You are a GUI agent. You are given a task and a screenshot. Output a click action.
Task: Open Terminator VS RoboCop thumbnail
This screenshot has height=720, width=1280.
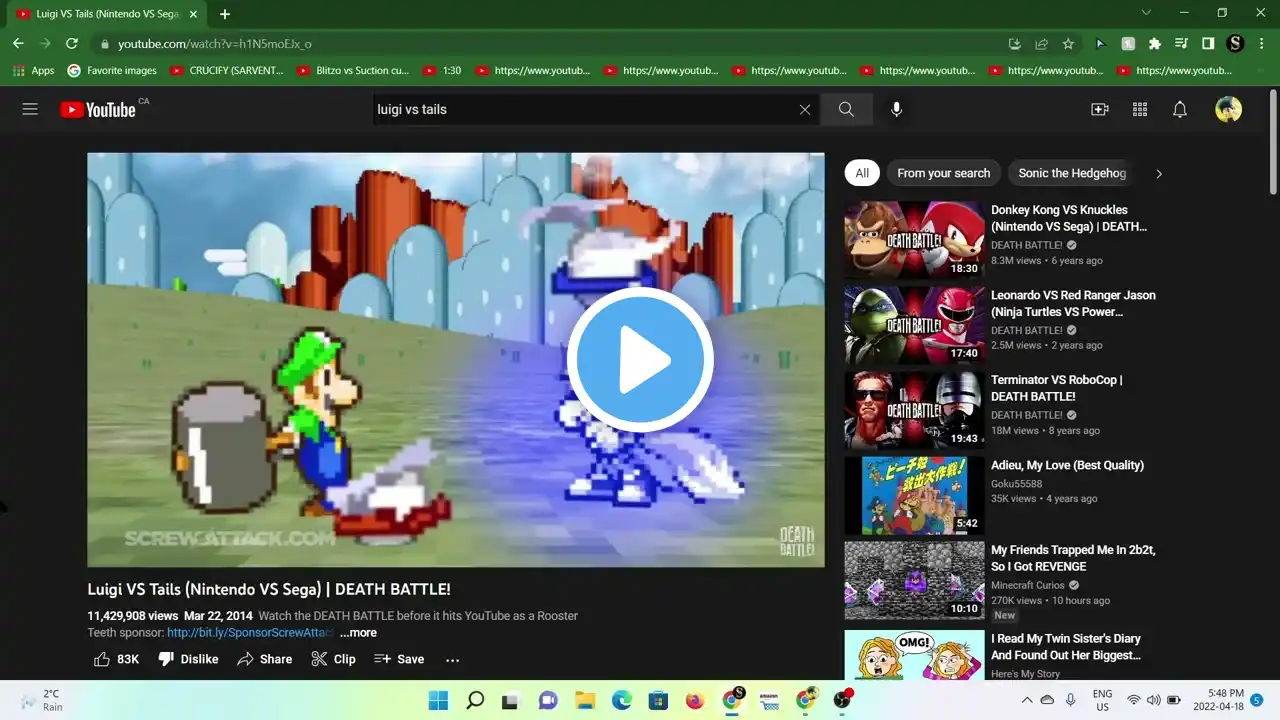pos(915,410)
